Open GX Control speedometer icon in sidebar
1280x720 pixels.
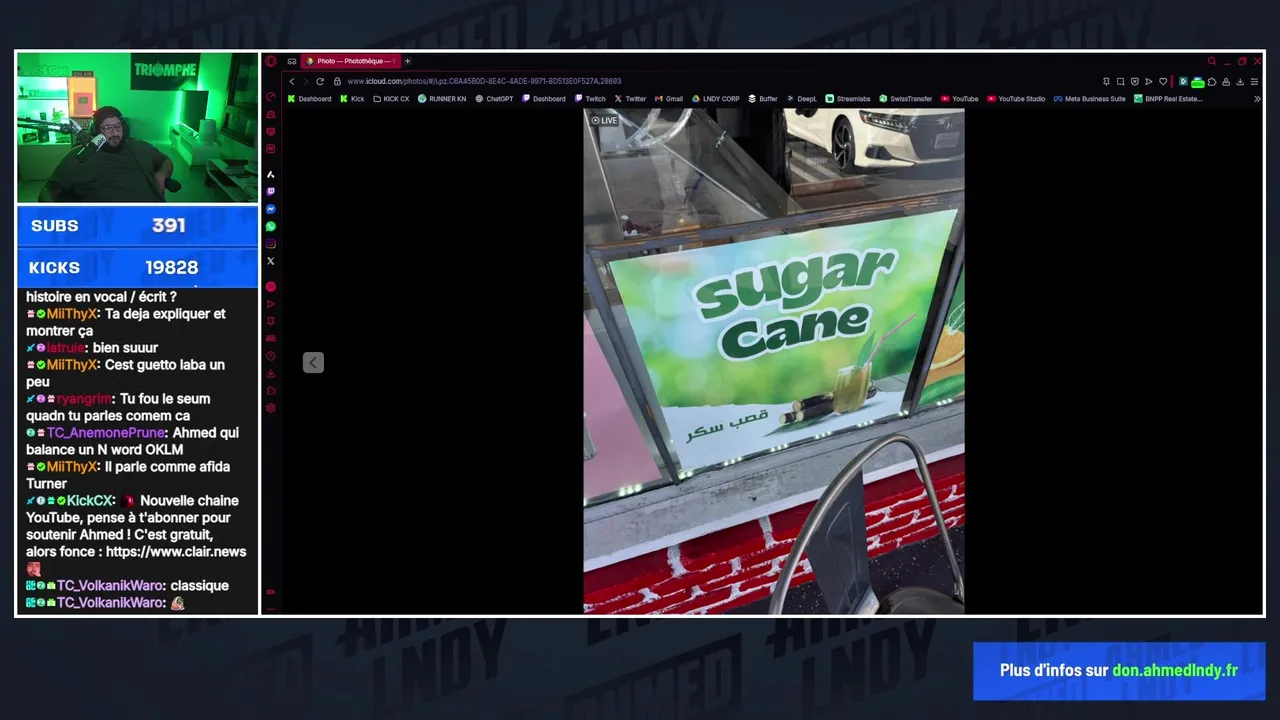(270, 97)
